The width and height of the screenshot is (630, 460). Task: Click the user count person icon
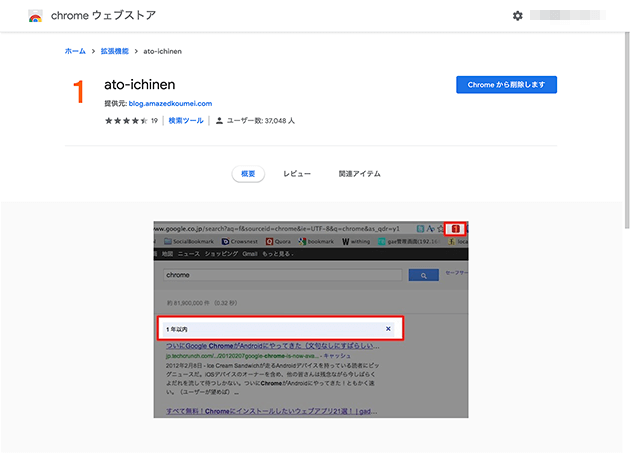[219, 121]
